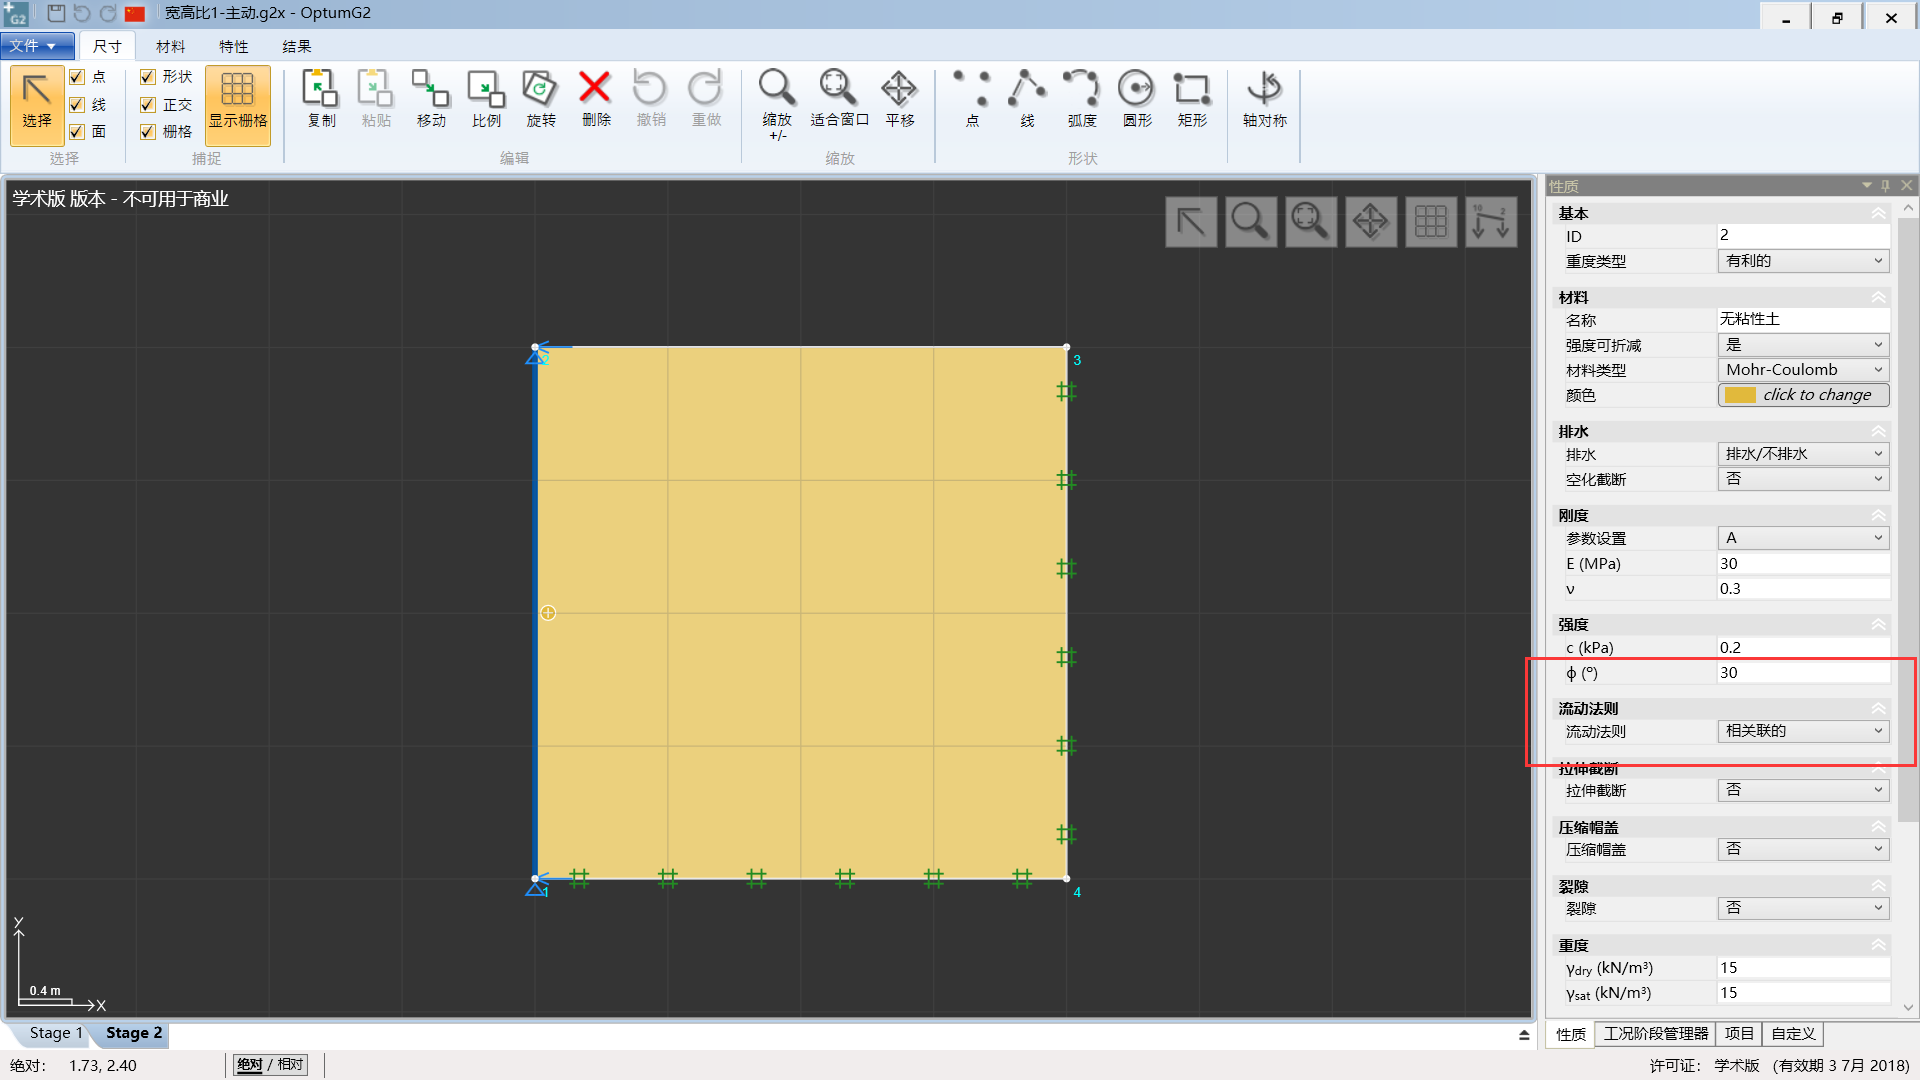Toggle the 正交 snap checkbox

point(148,105)
